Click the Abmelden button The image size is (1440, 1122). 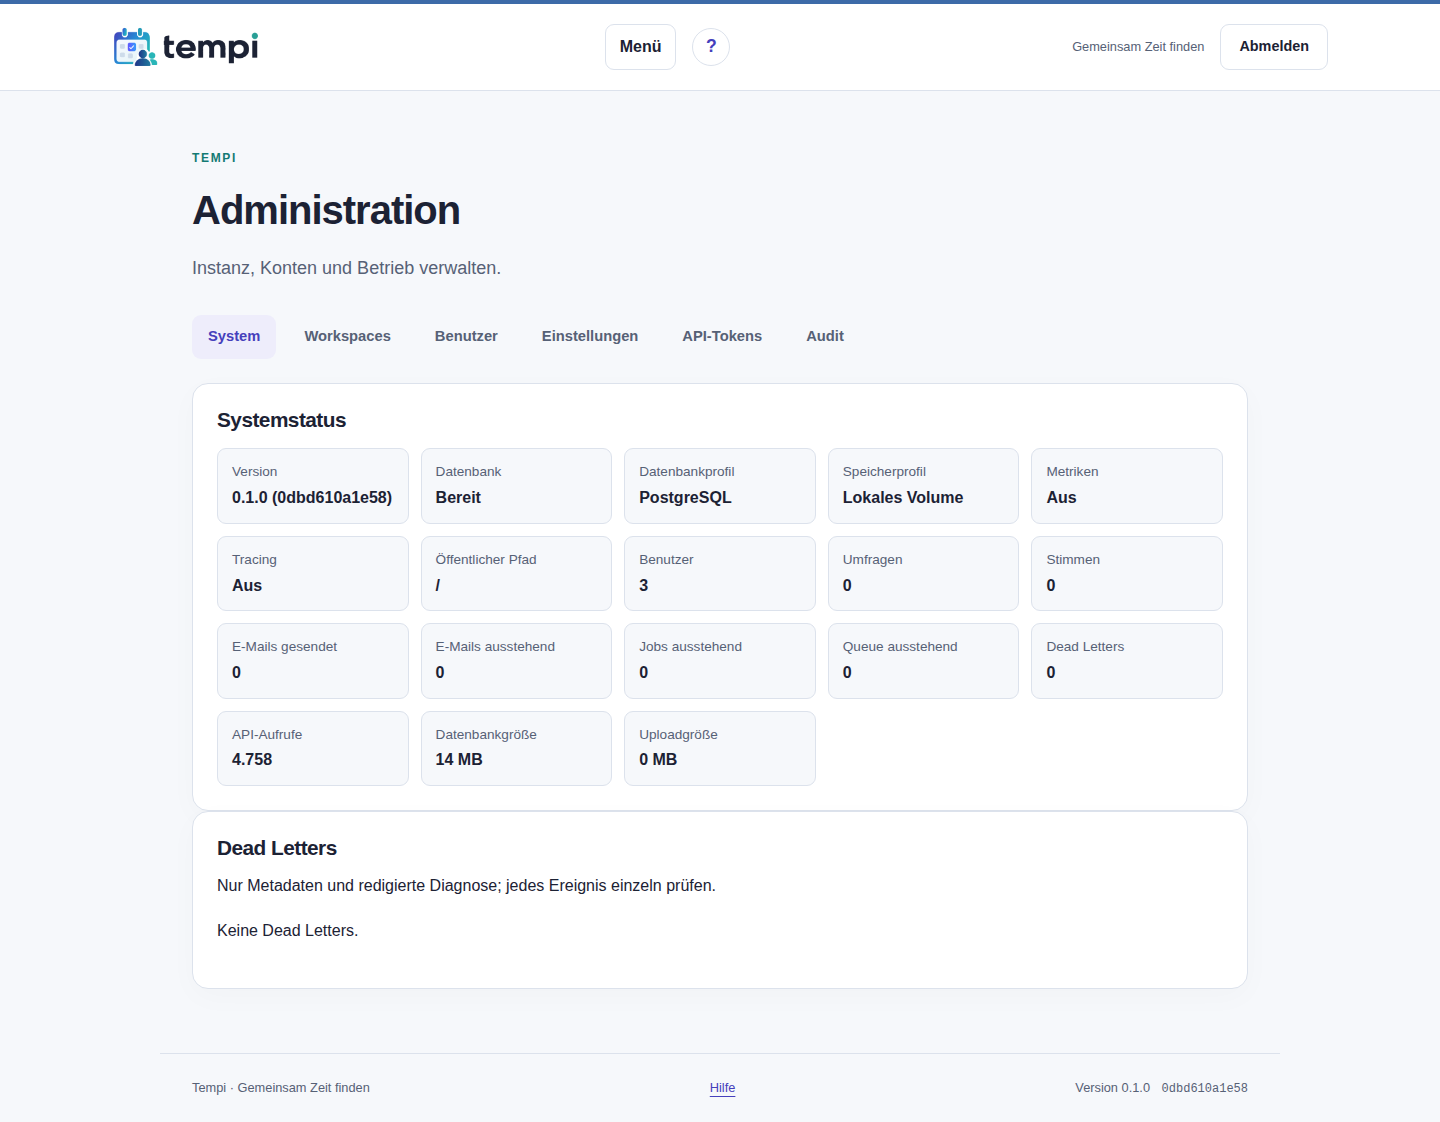(x=1274, y=47)
